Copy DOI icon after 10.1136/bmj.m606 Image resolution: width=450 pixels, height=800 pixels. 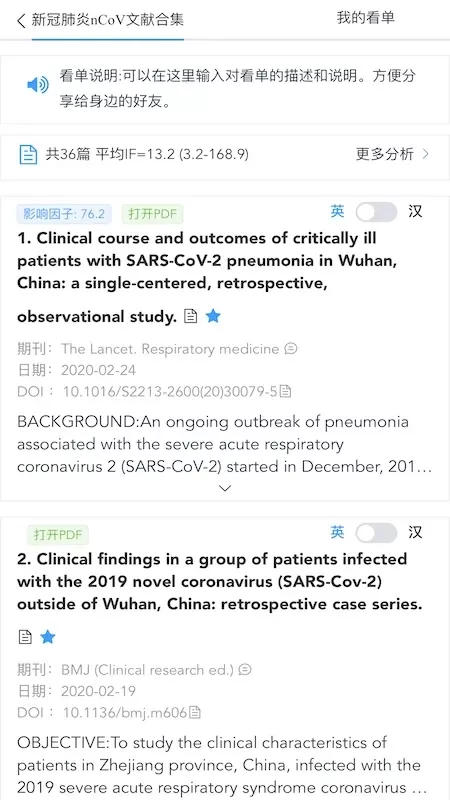[x=195, y=712]
